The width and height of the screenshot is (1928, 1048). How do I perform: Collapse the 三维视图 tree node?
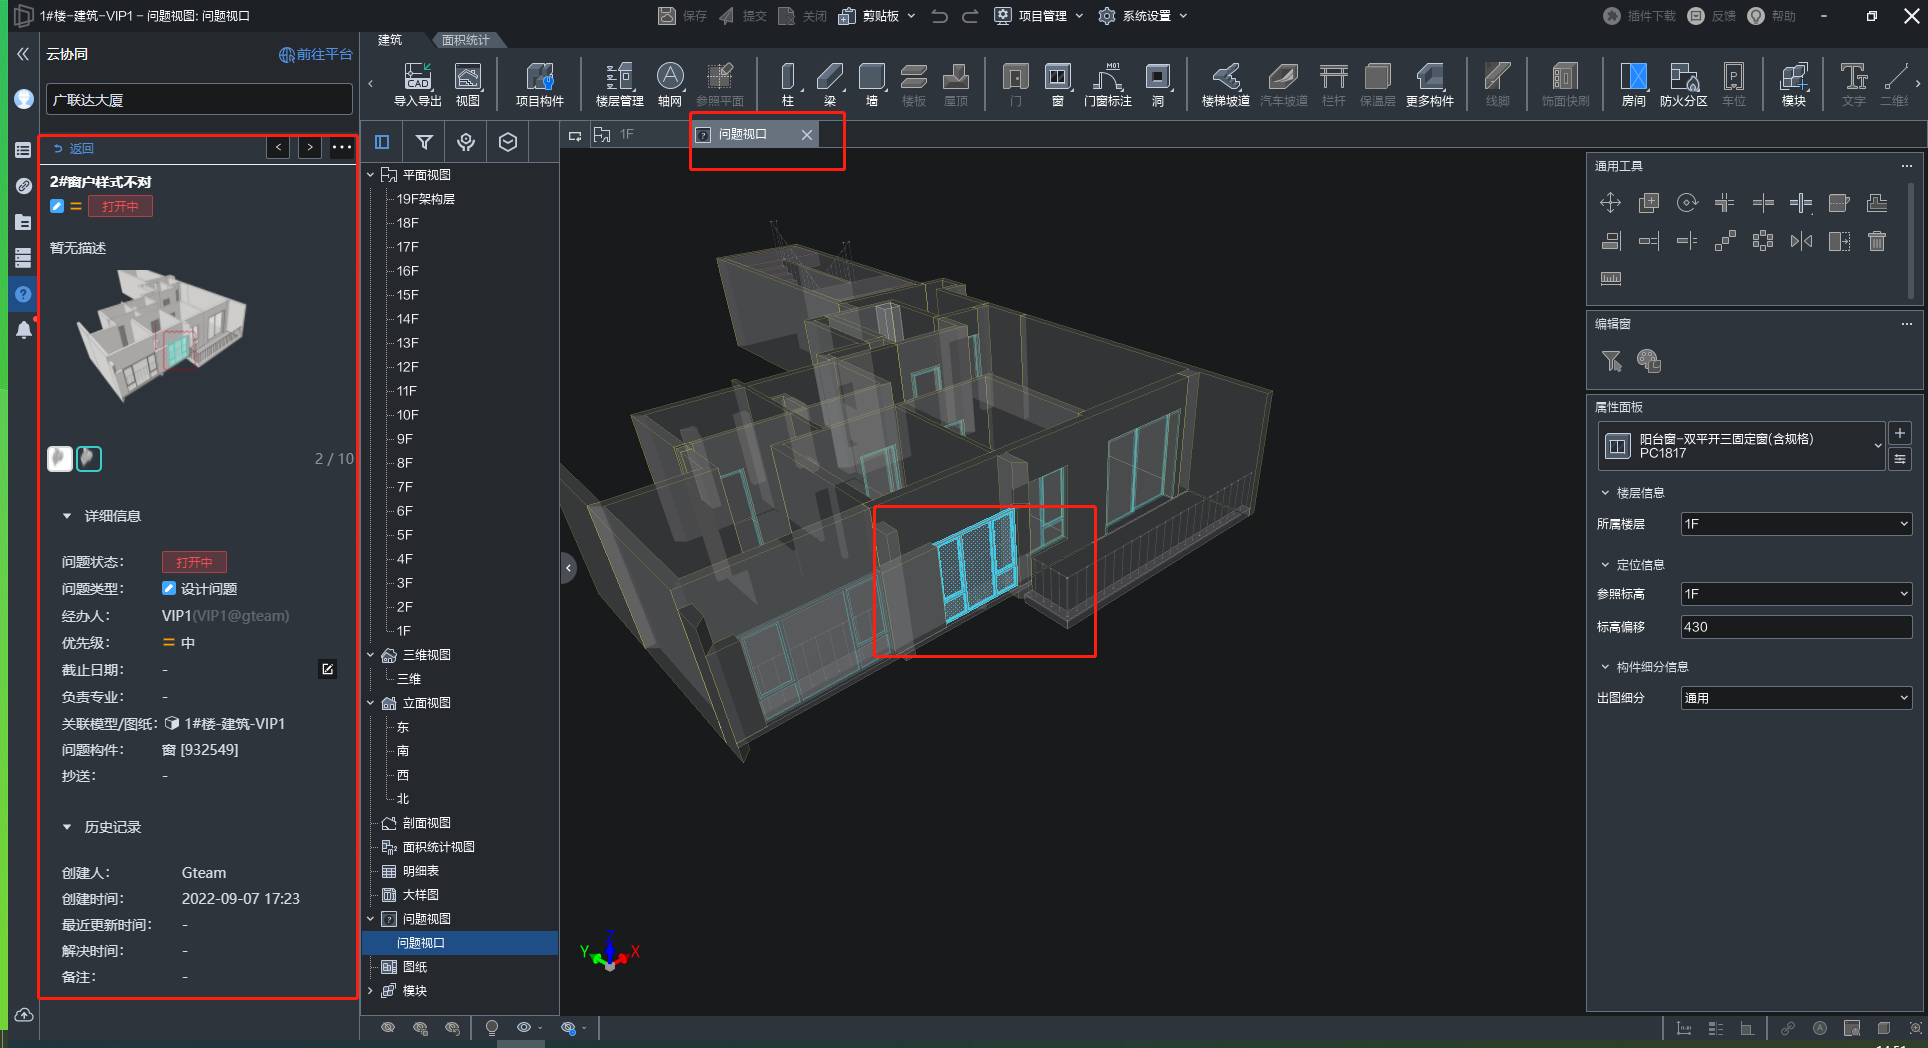[x=371, y=655]
